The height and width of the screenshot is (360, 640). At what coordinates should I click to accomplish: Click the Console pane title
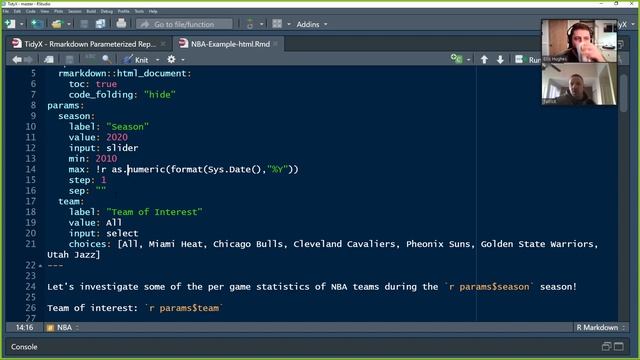(x=24, y=347)
